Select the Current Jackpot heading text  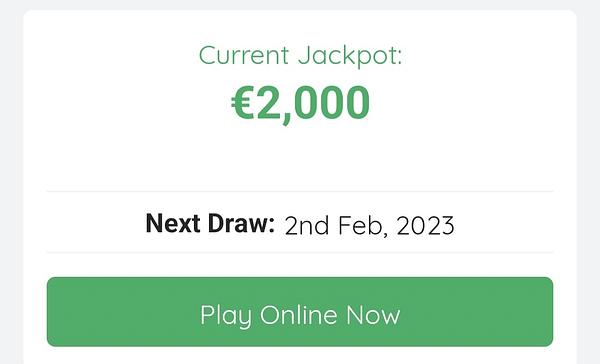[300, 56]
